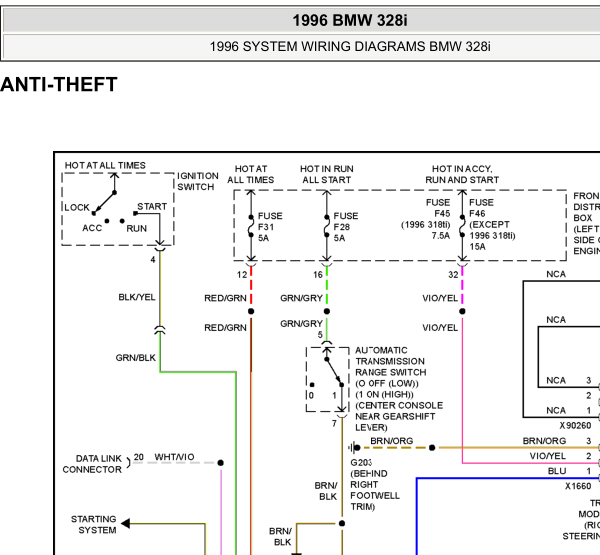Click the "FUSE F46 (EXCEPT 1996 318ti) 15A" label
The height and width of the screenshot is (555, 600).
coord(492,225)
